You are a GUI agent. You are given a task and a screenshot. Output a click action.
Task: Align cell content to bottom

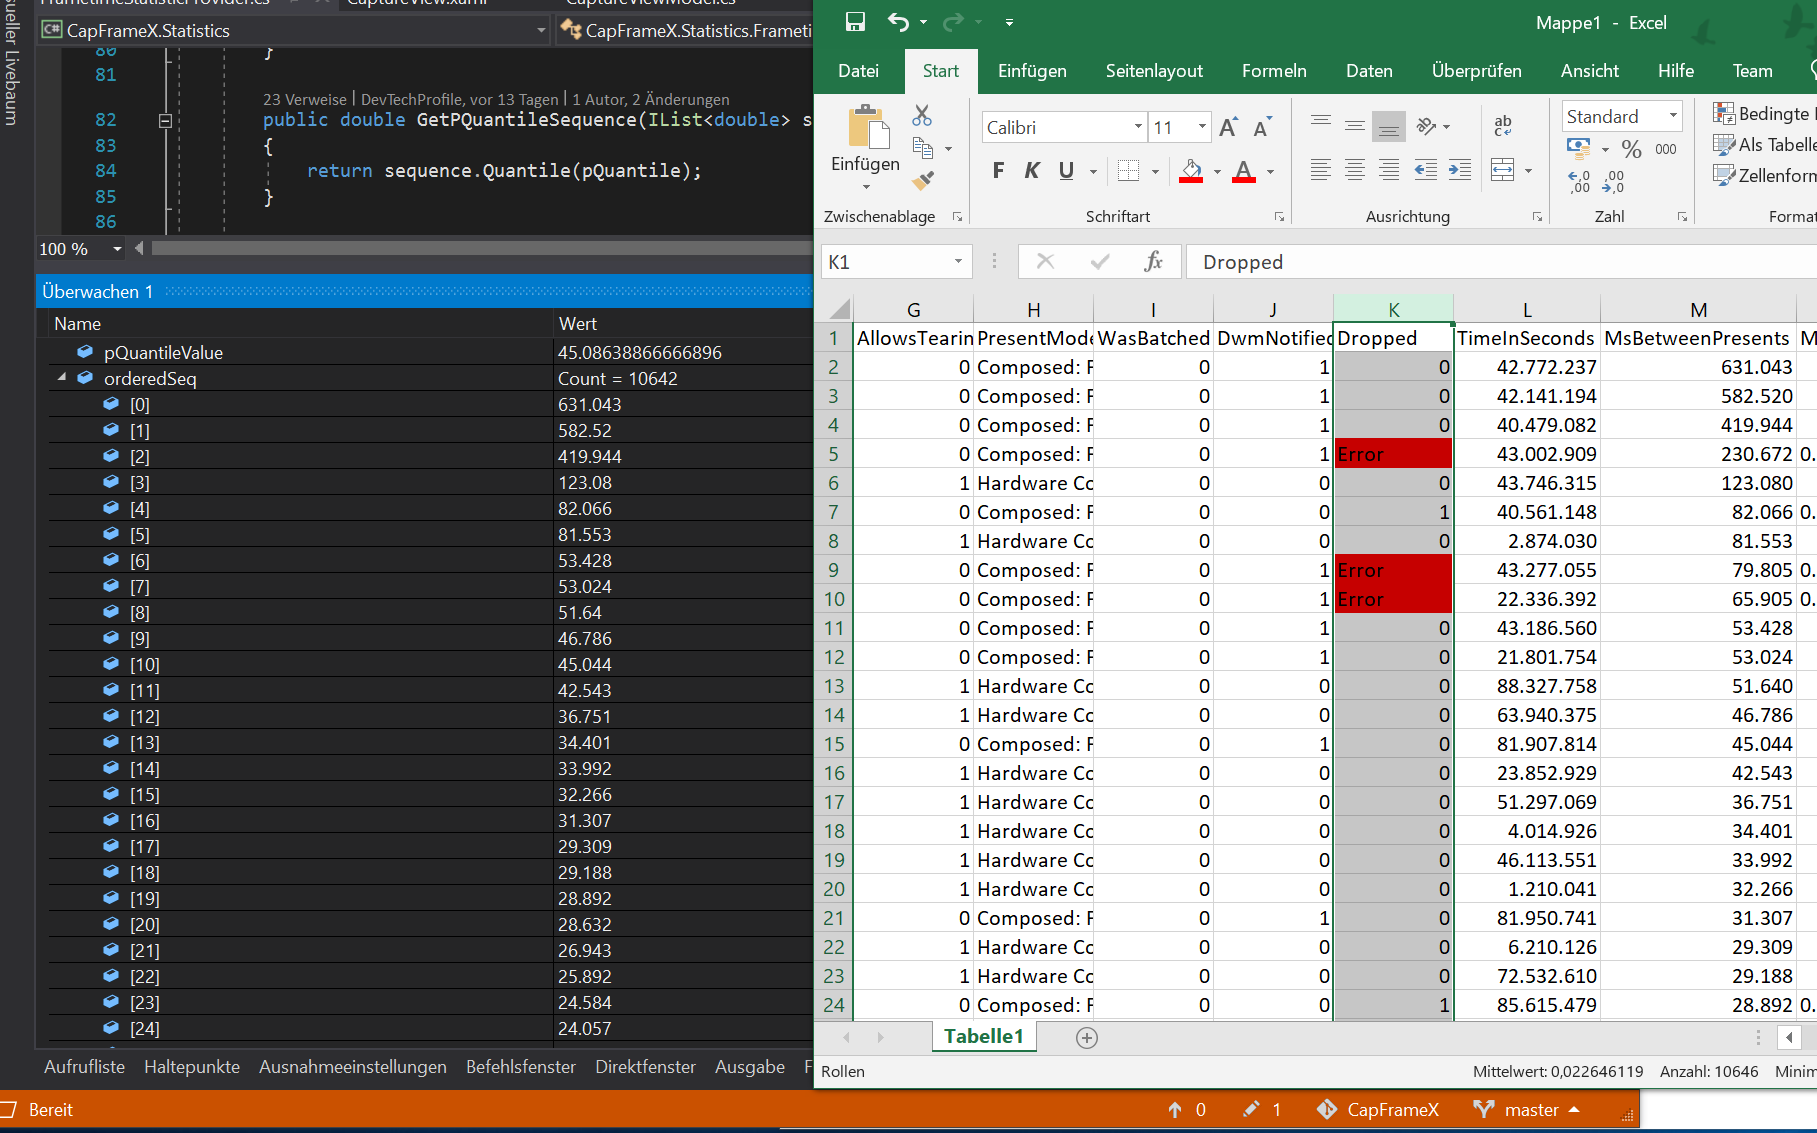[x=1388, y=126]
